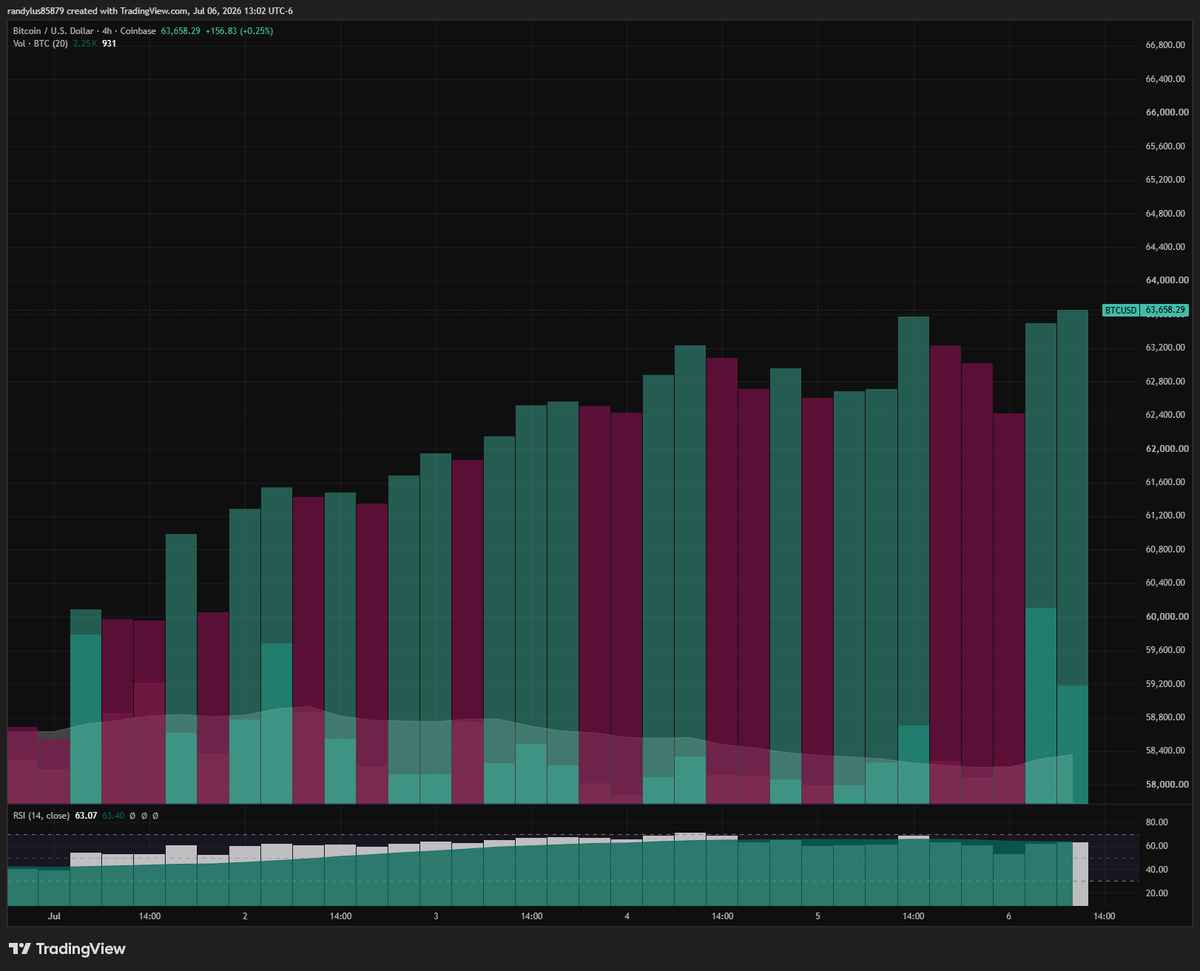Click the 59,200.00 price axis label
Image resolution: width=1200 pixels, height=971 pixels.
pos(1165,684)
